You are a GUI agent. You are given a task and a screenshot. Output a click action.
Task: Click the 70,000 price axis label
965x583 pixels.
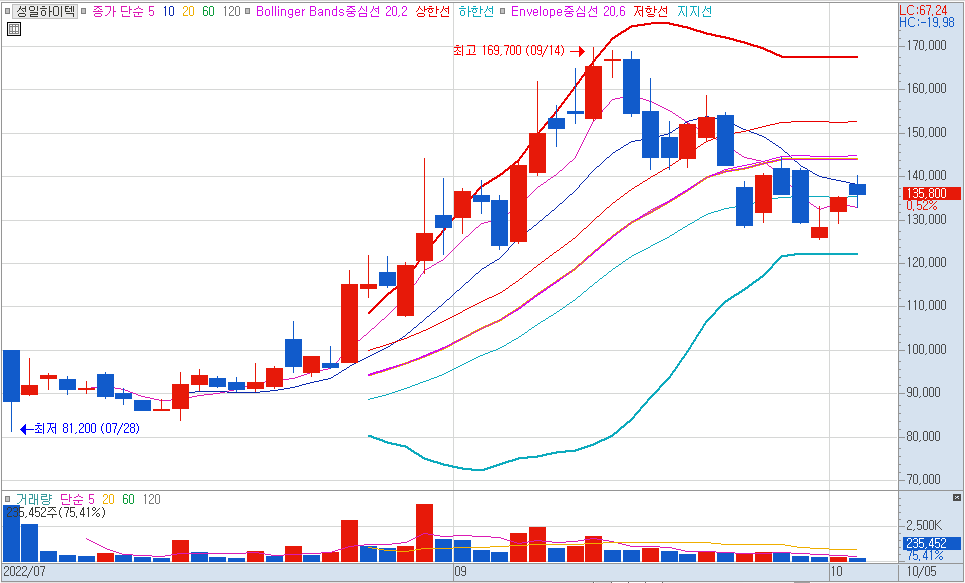point(923,480)
